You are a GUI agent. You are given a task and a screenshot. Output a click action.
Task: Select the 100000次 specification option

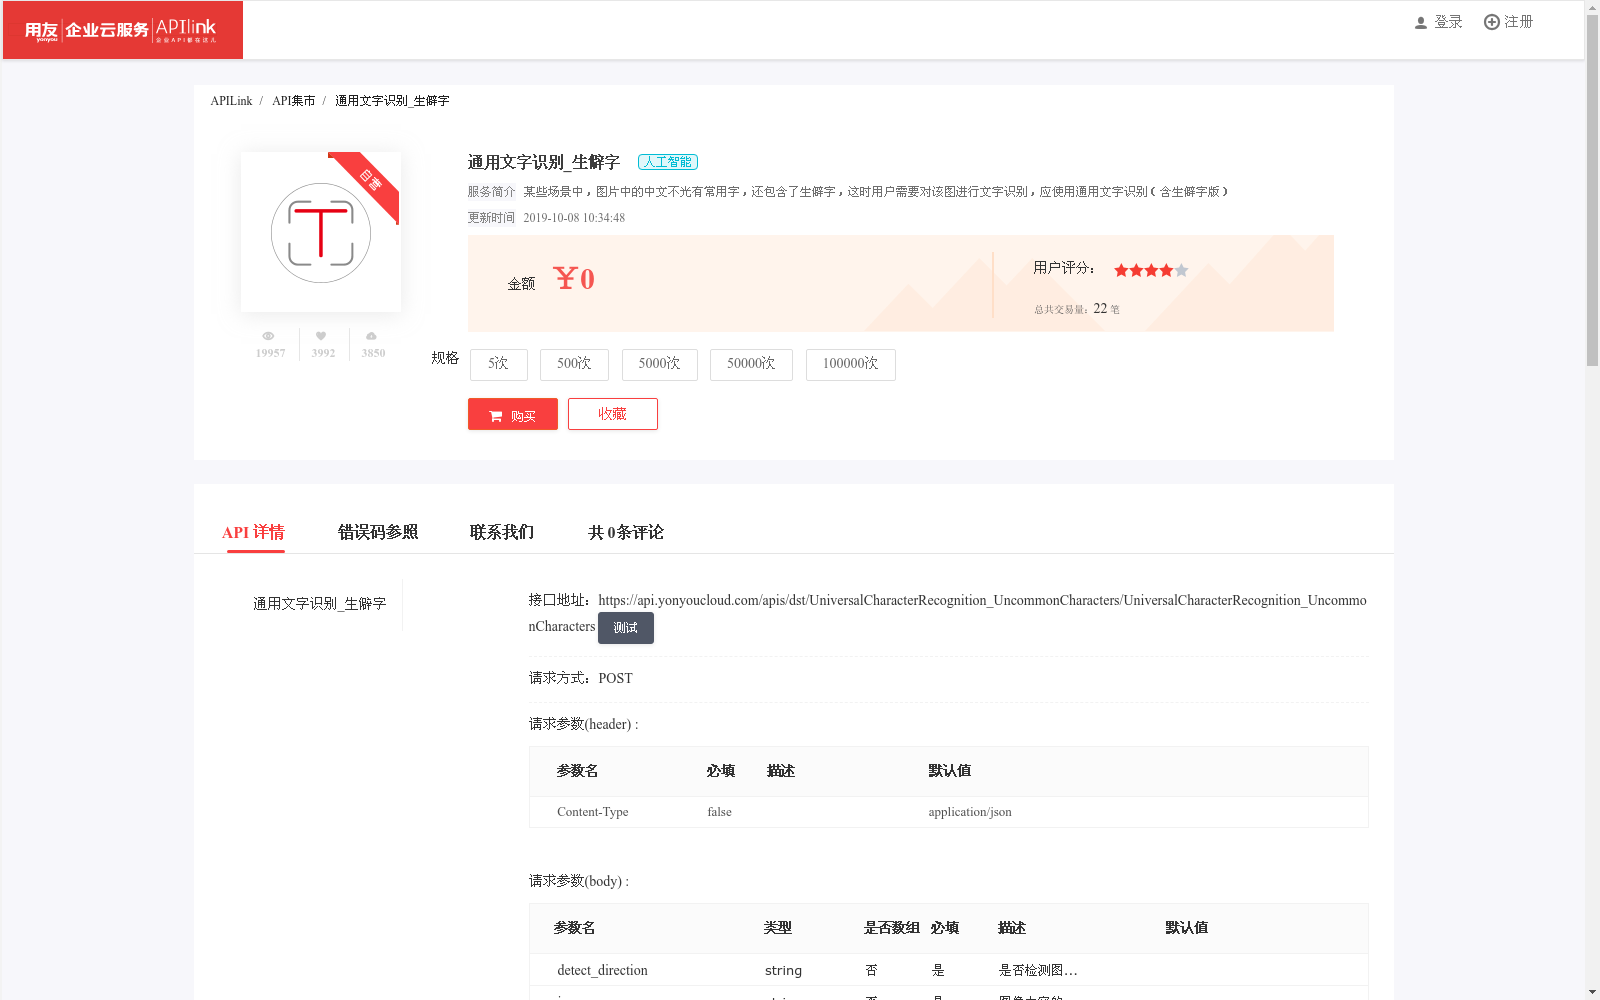click(850, 364)
